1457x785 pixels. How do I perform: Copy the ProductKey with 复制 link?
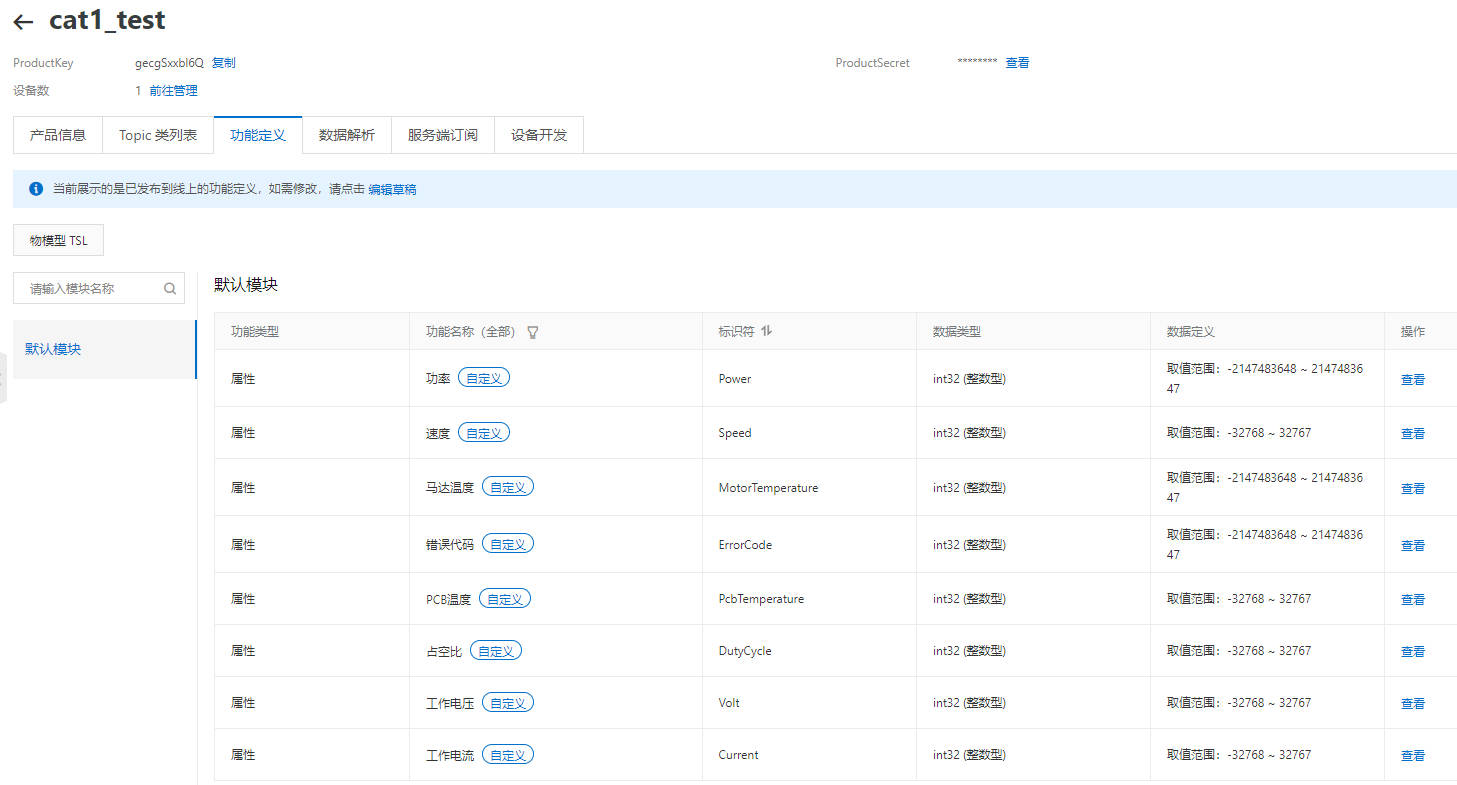coord(224,63)
